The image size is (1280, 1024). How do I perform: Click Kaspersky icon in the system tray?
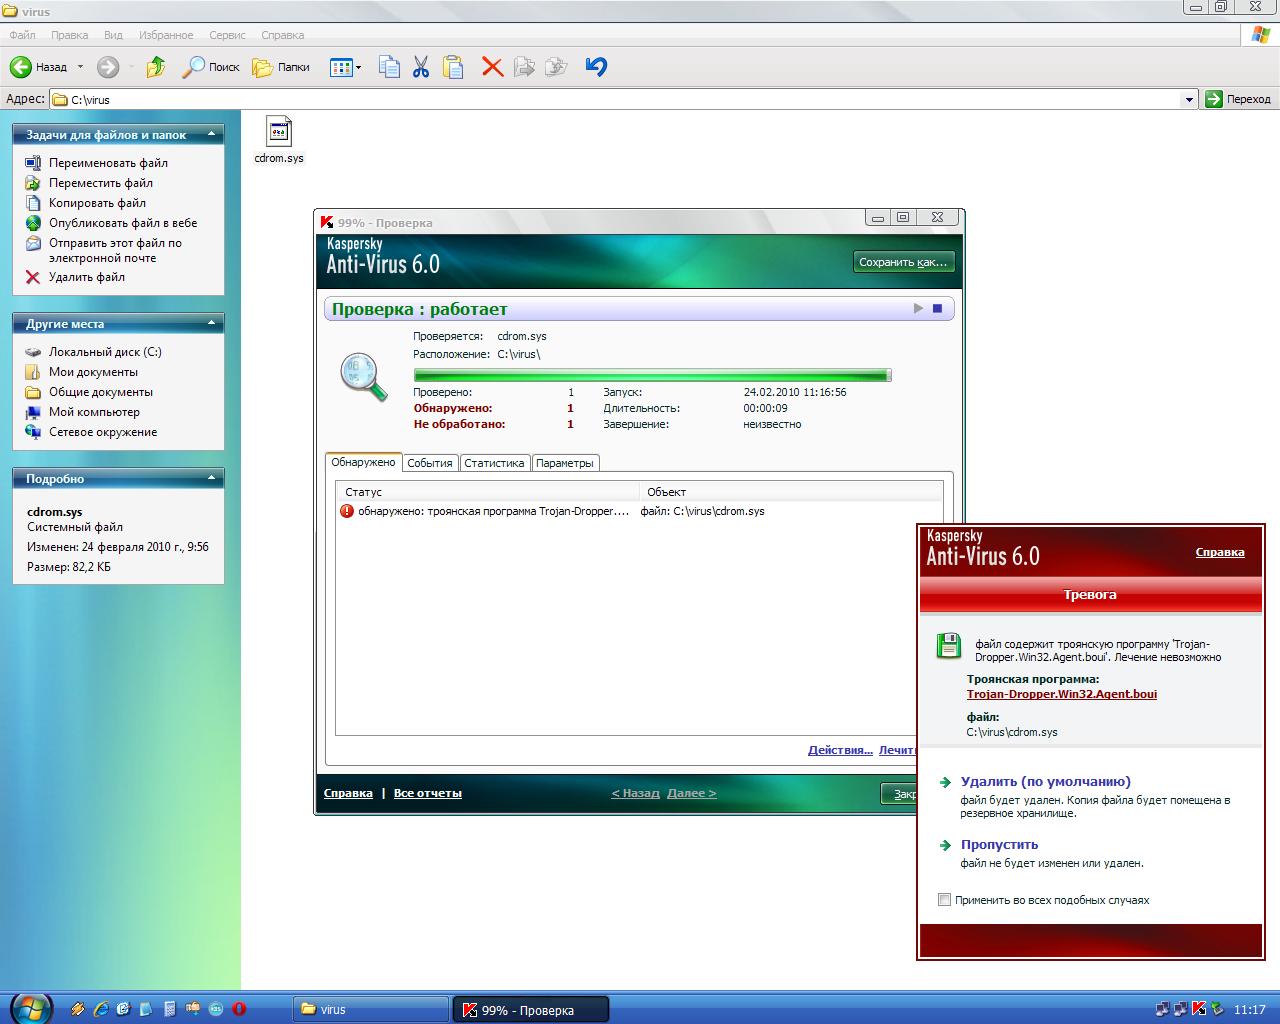[1199, 1009]
